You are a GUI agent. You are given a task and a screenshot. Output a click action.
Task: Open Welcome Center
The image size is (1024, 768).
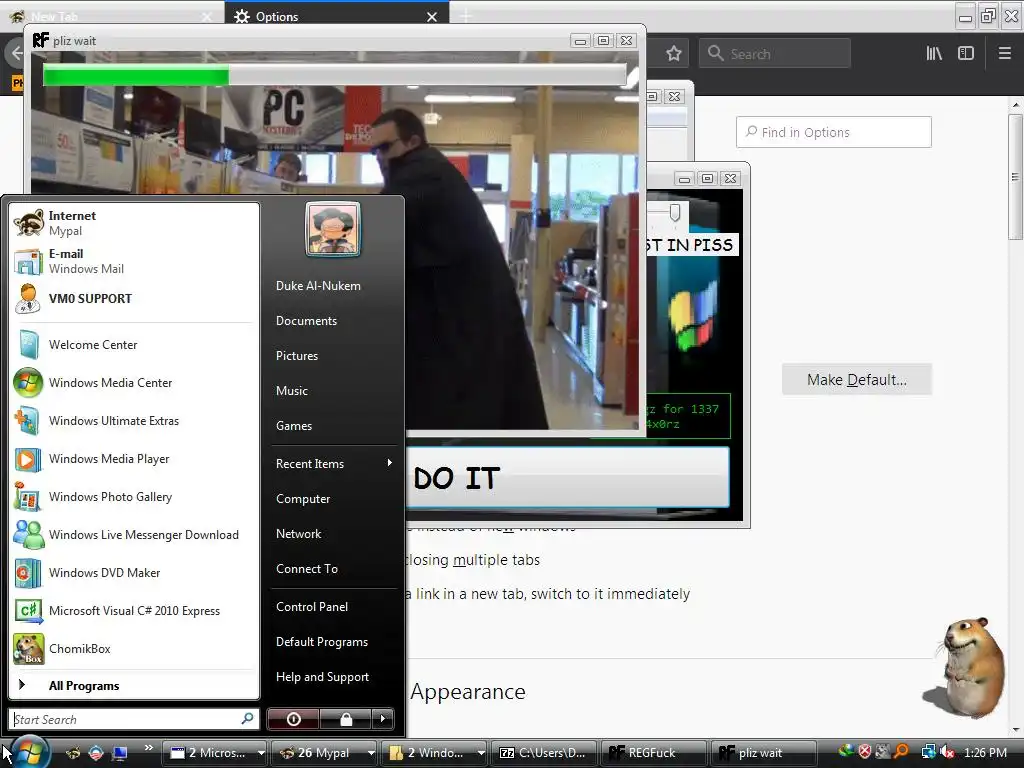tap(134, 345)
